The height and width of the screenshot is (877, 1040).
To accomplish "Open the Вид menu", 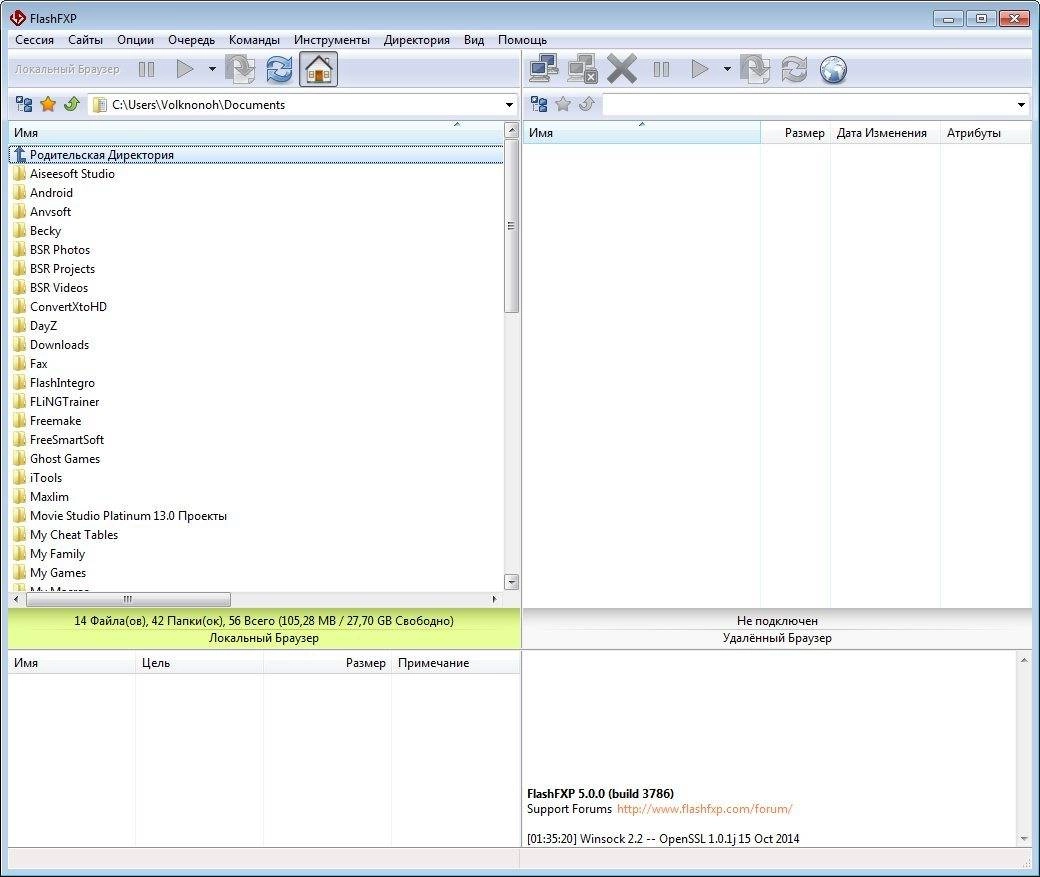I will pyautogui.click(x=474, y=40).
